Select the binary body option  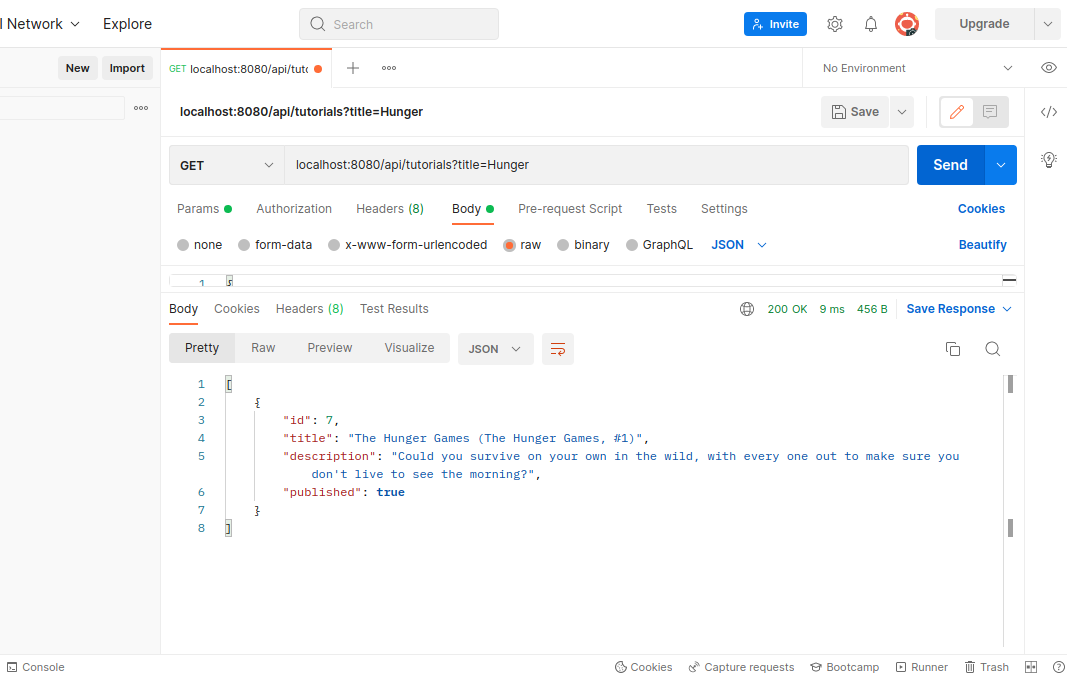(583, 245)
